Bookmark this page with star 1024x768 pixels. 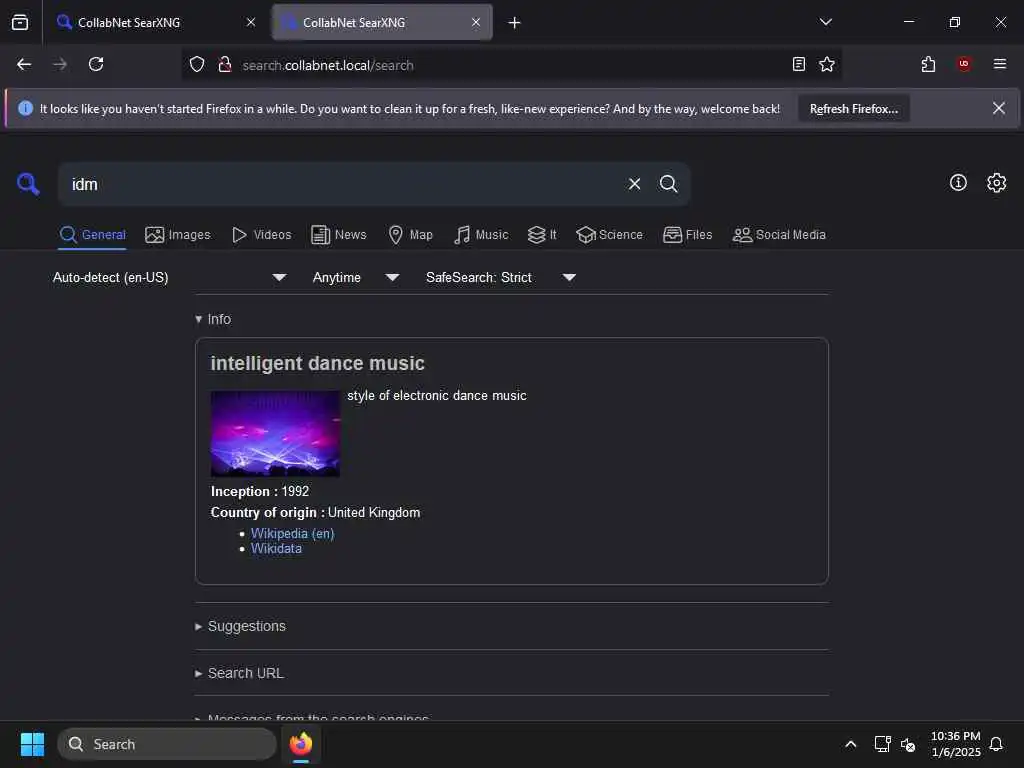[x=827, y=64]
